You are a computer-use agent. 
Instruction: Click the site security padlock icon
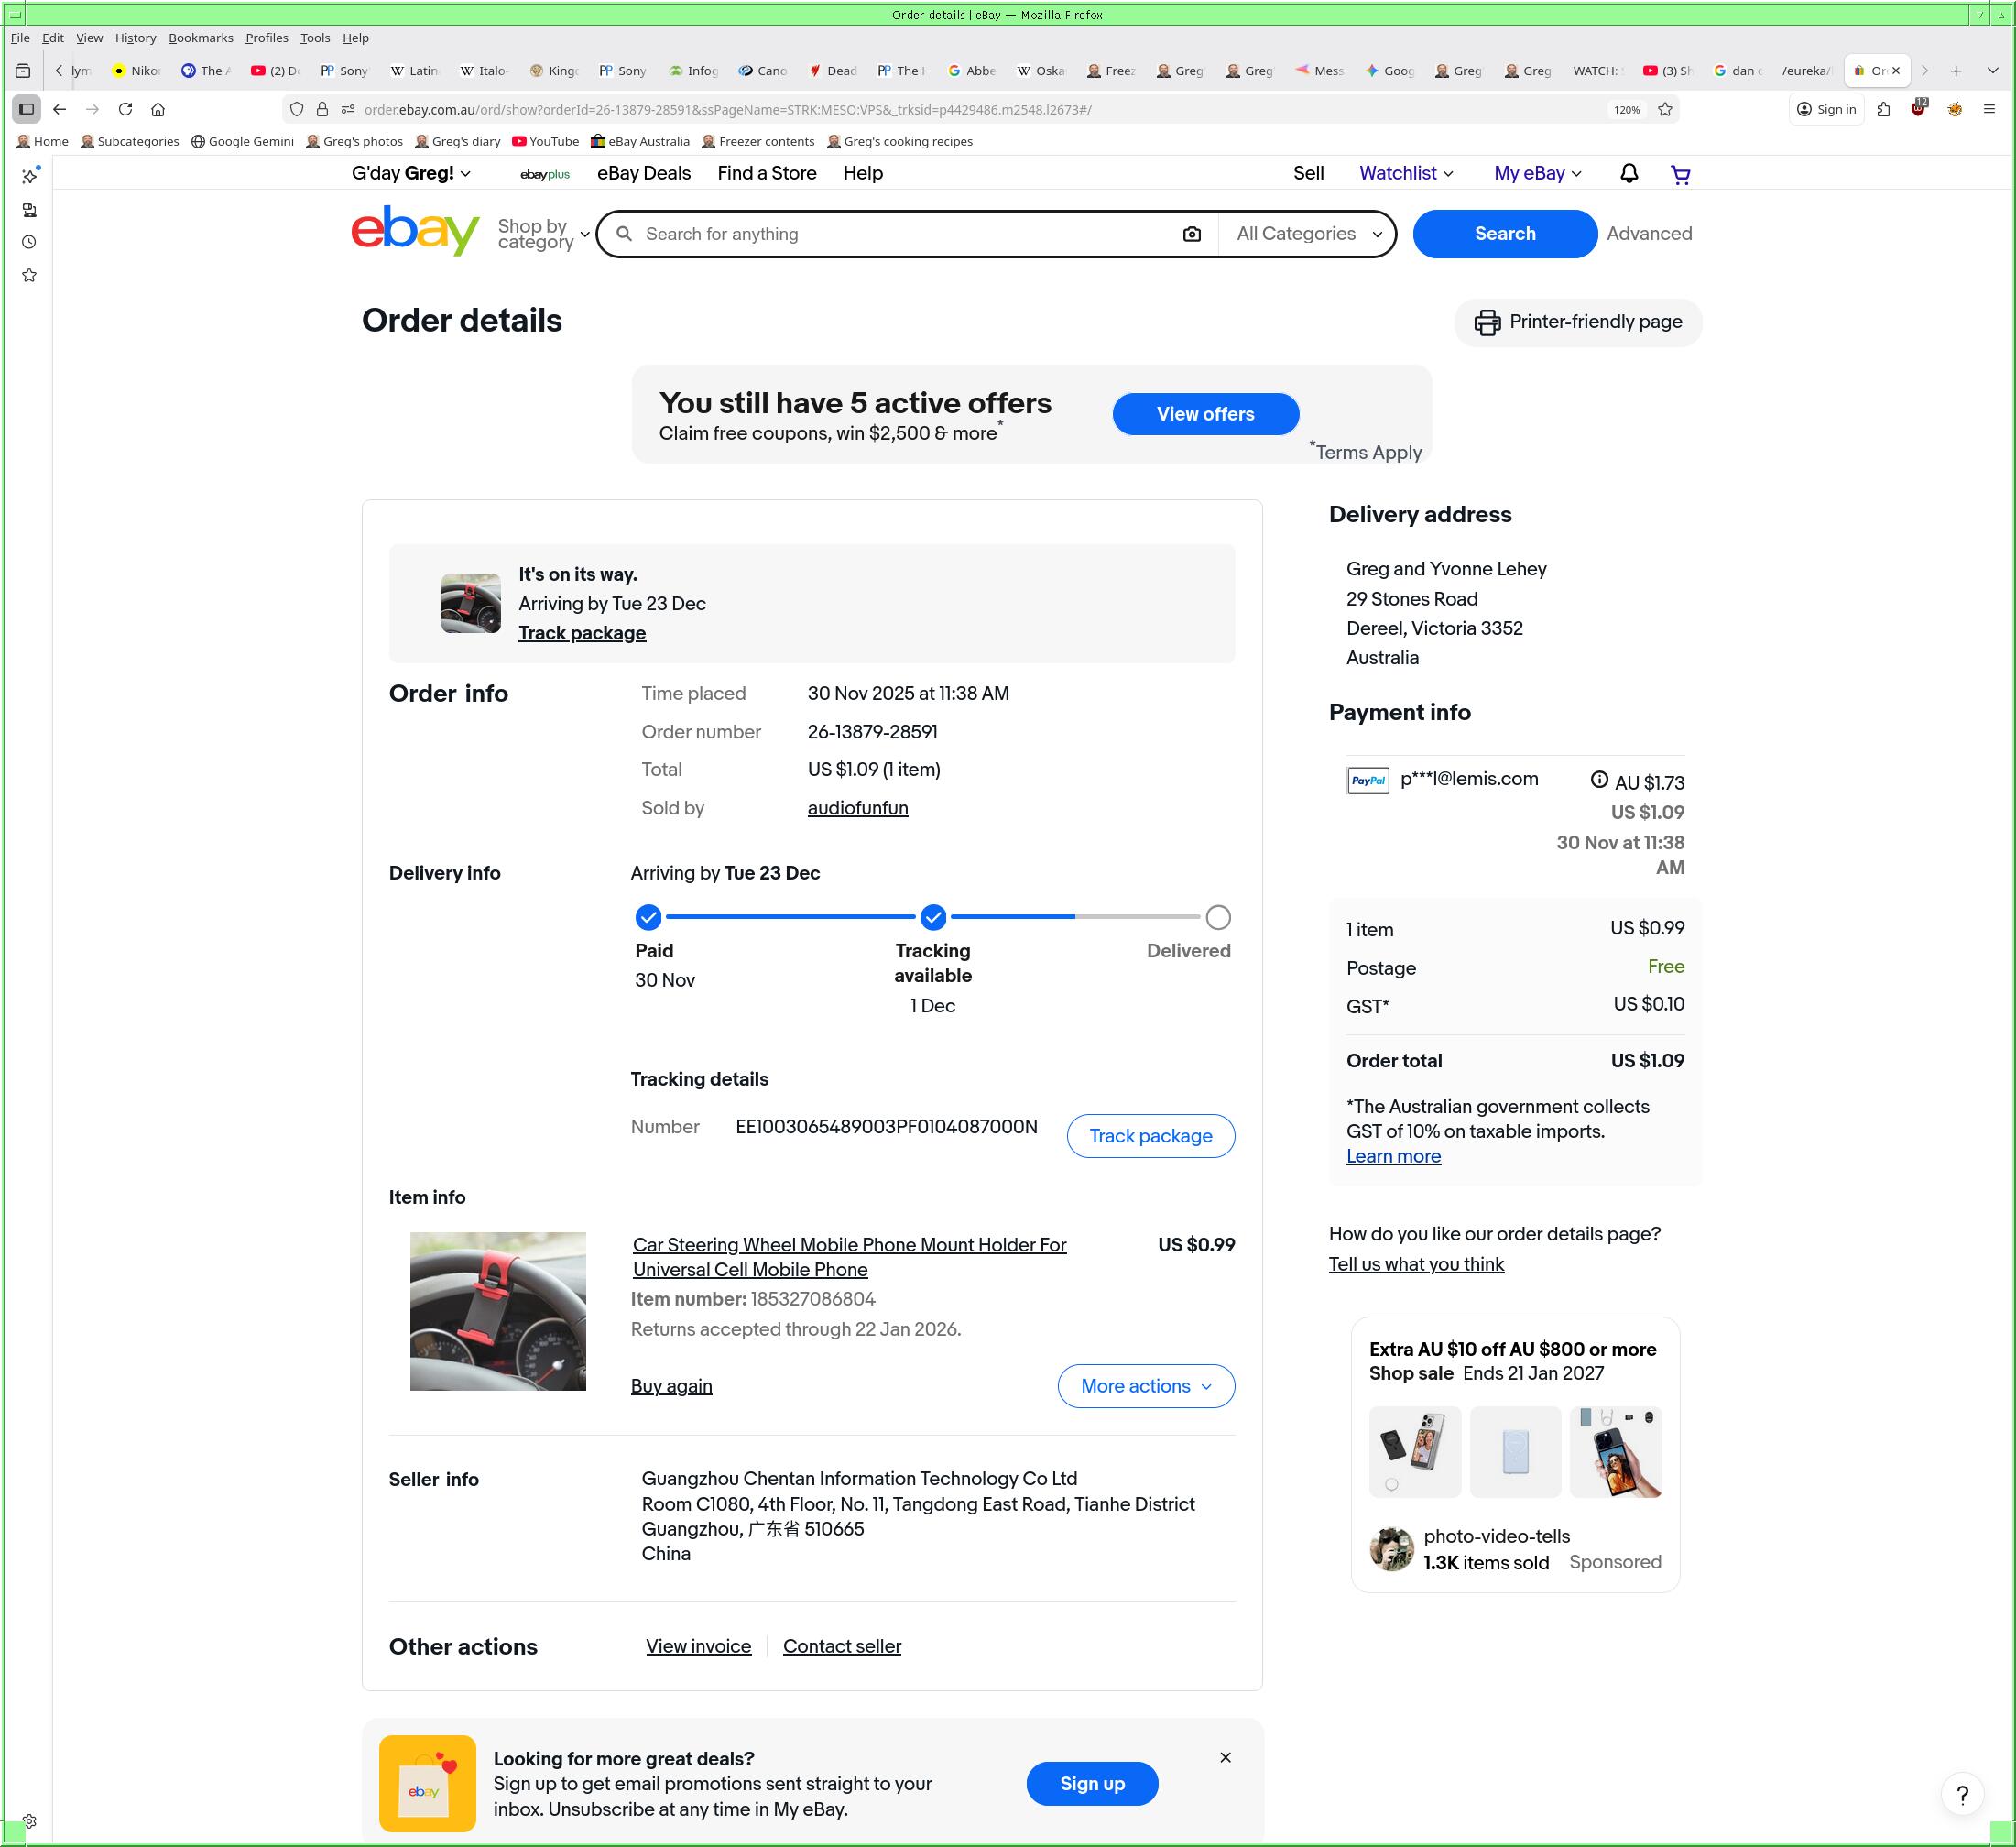322,109
